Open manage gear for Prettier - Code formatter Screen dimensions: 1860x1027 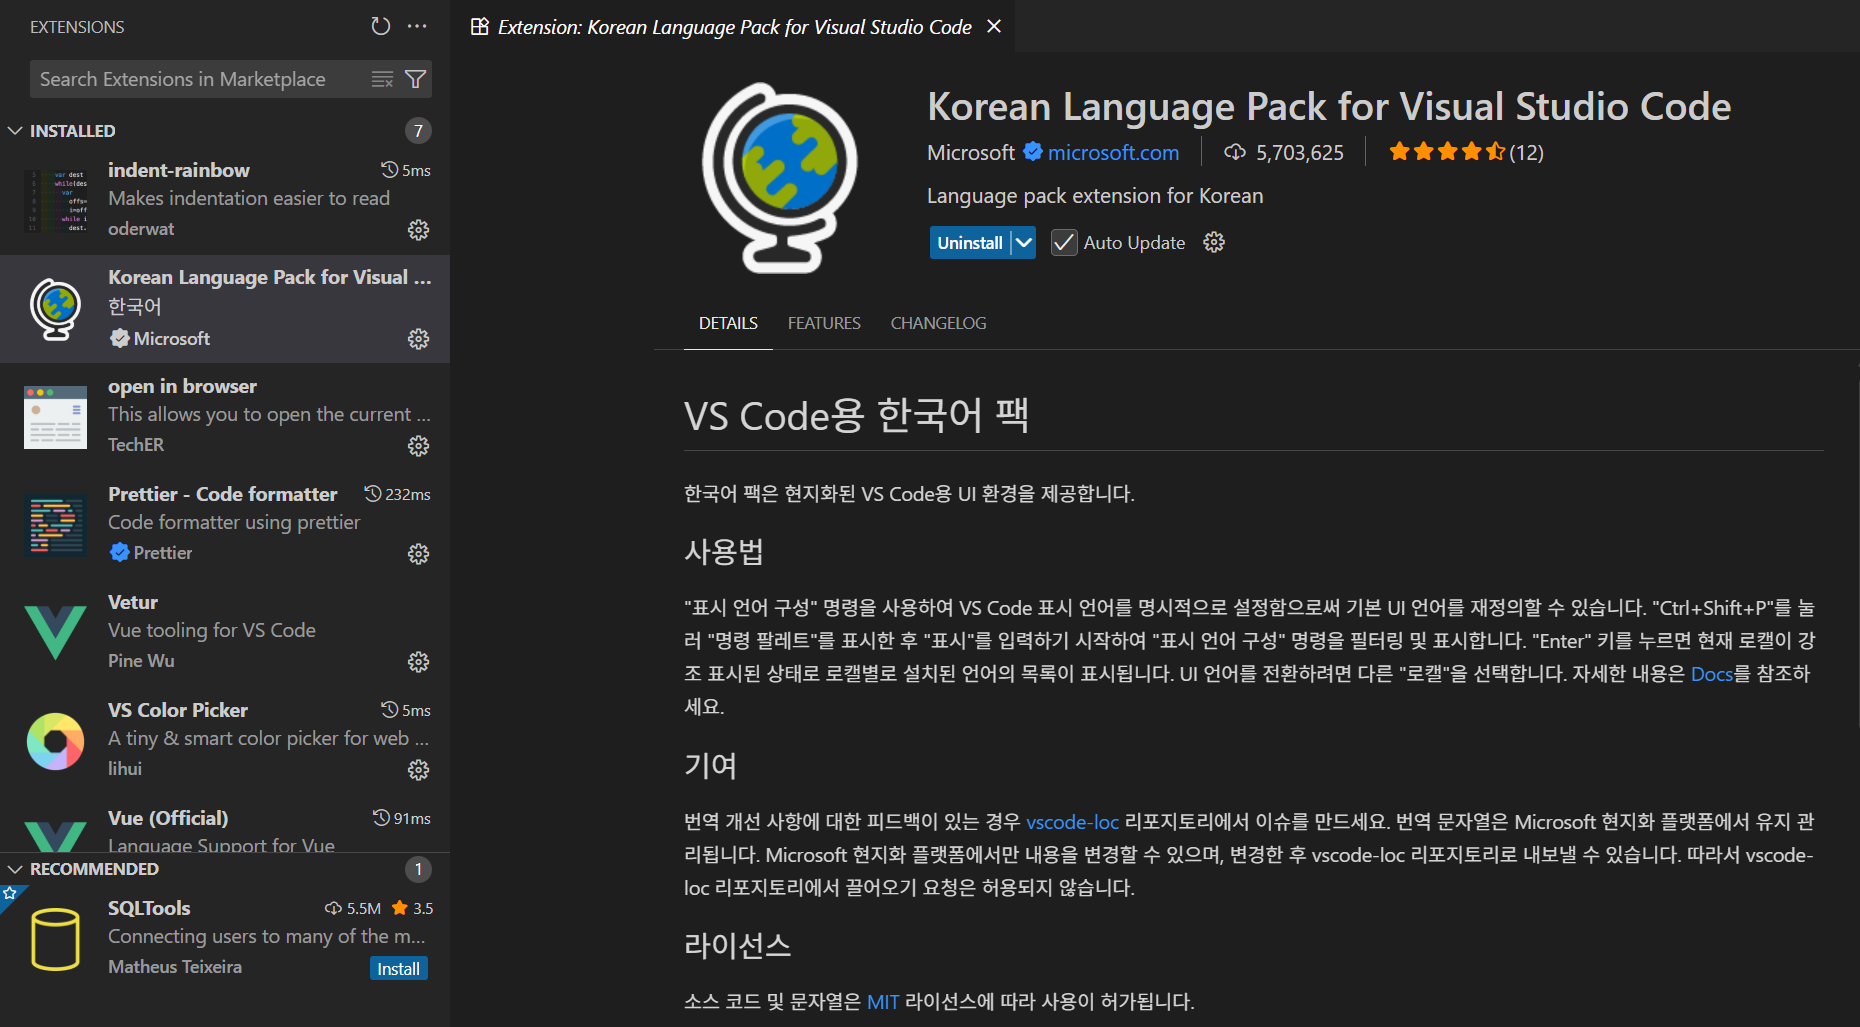coord(418,554)
